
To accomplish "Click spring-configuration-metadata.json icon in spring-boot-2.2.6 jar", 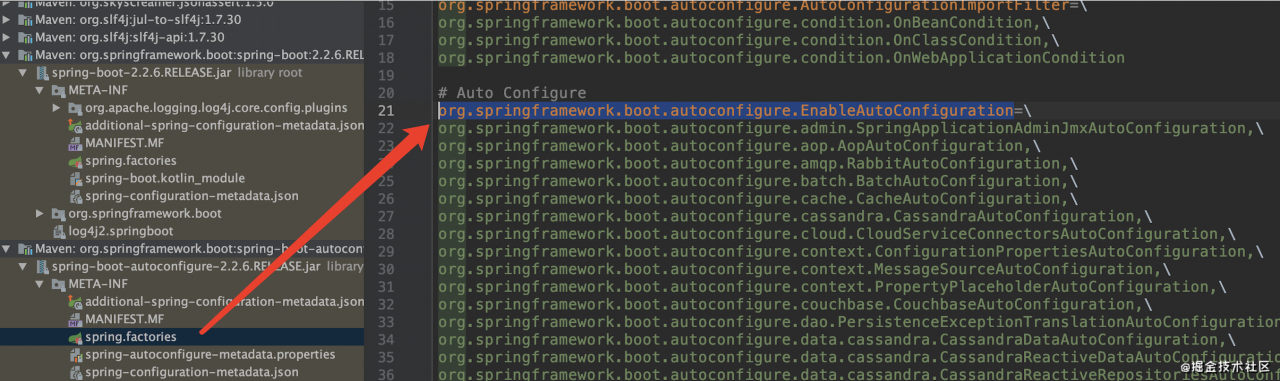I will pos(75,195).
